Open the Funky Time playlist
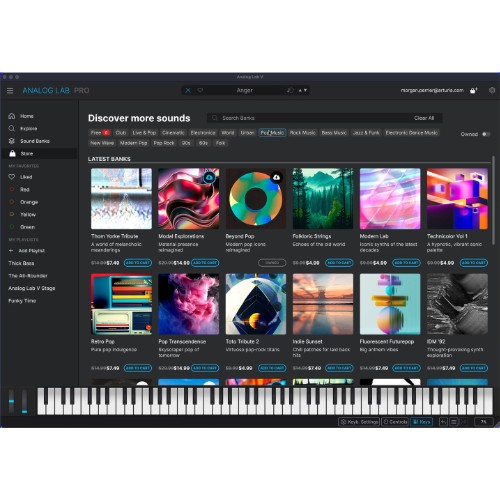The width and height of the screenshot is (500, 500). click(22, 301)
